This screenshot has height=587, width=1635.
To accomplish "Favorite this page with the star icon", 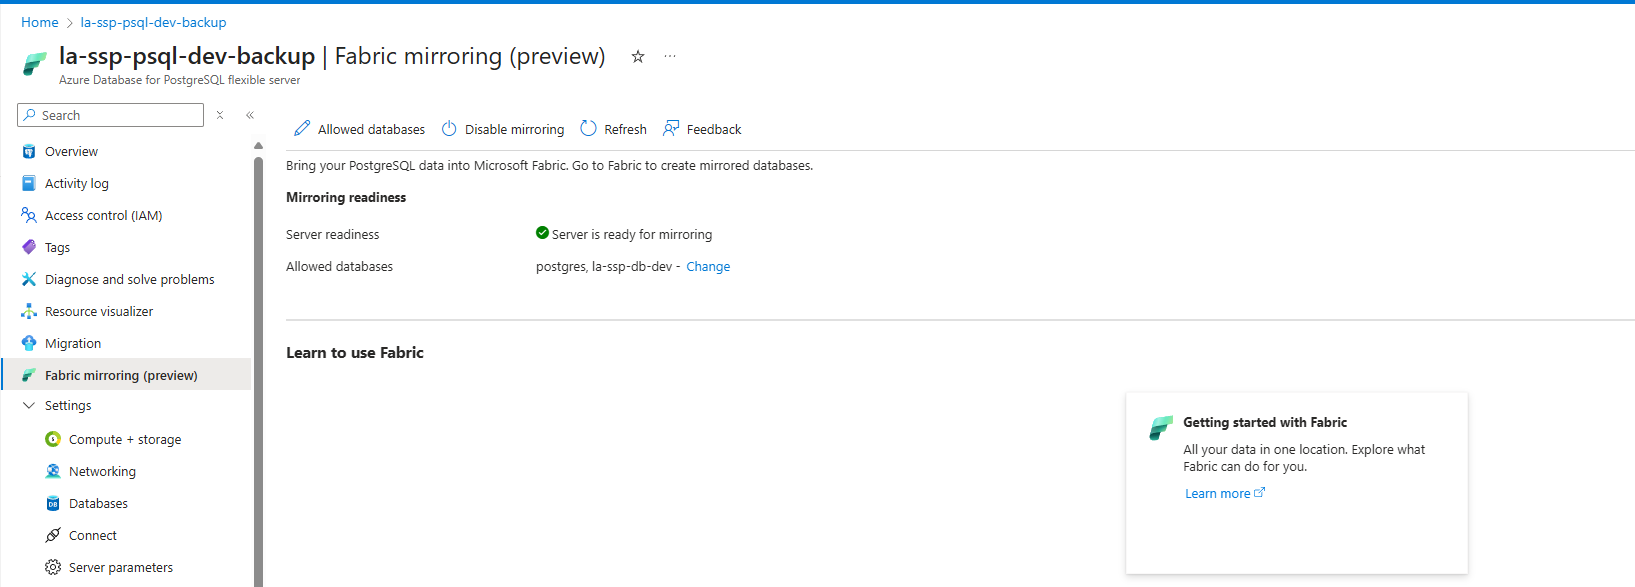I will tap(638, 57).
